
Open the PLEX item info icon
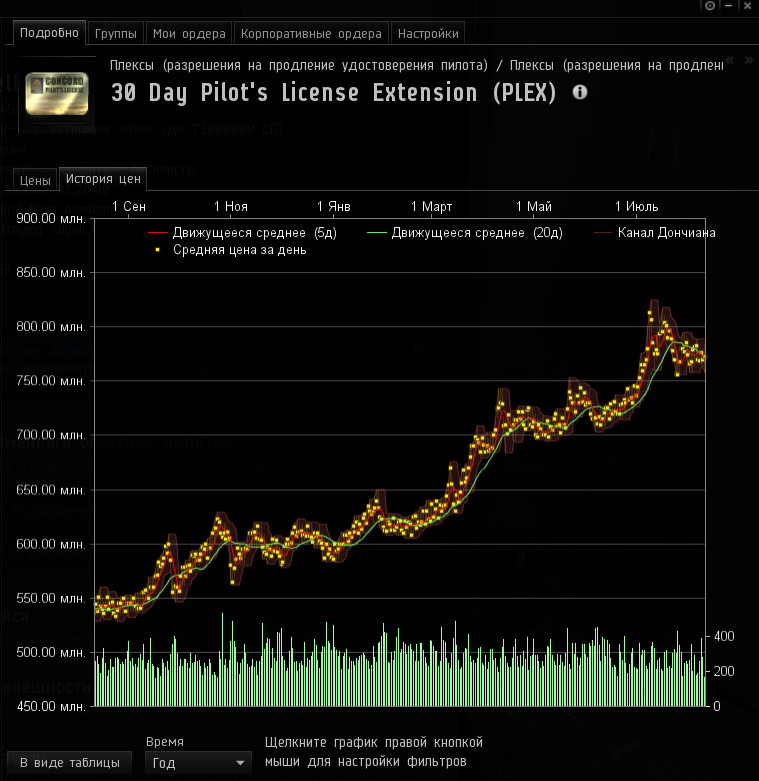[x=580, y=92]
